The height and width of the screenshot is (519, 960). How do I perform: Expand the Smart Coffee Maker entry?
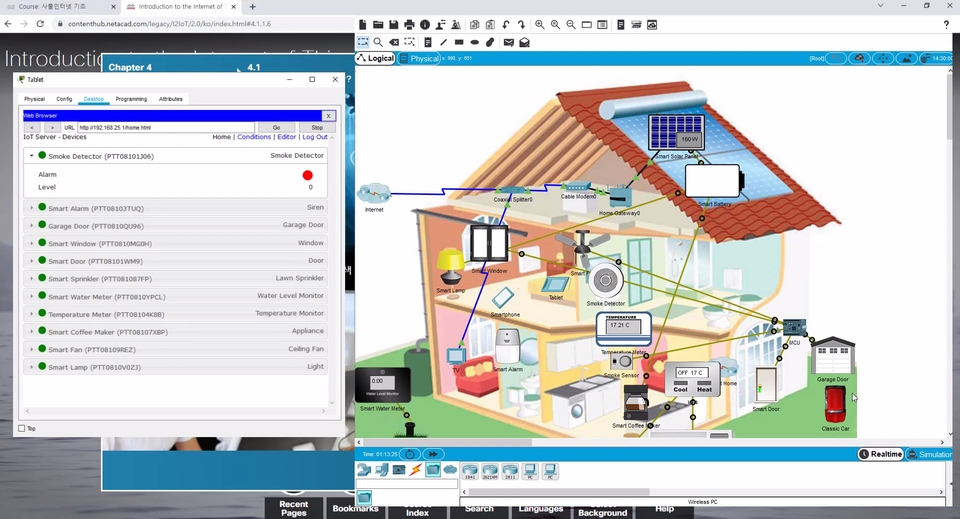(x=32, y=332)
